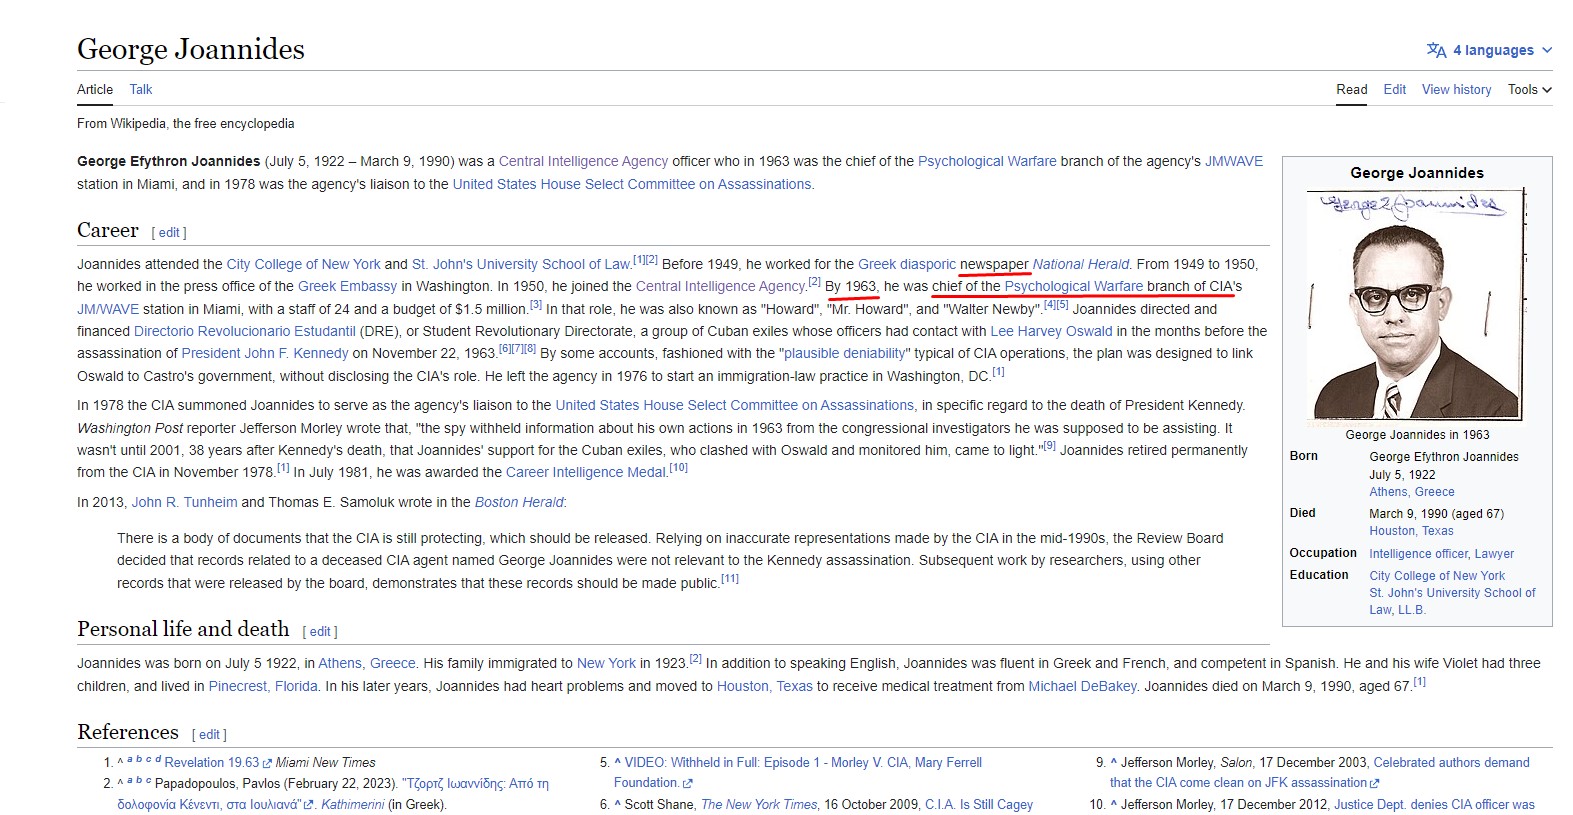
Task: Follow the Michael DeBakey link
Action: click(x=1082, y=686)
